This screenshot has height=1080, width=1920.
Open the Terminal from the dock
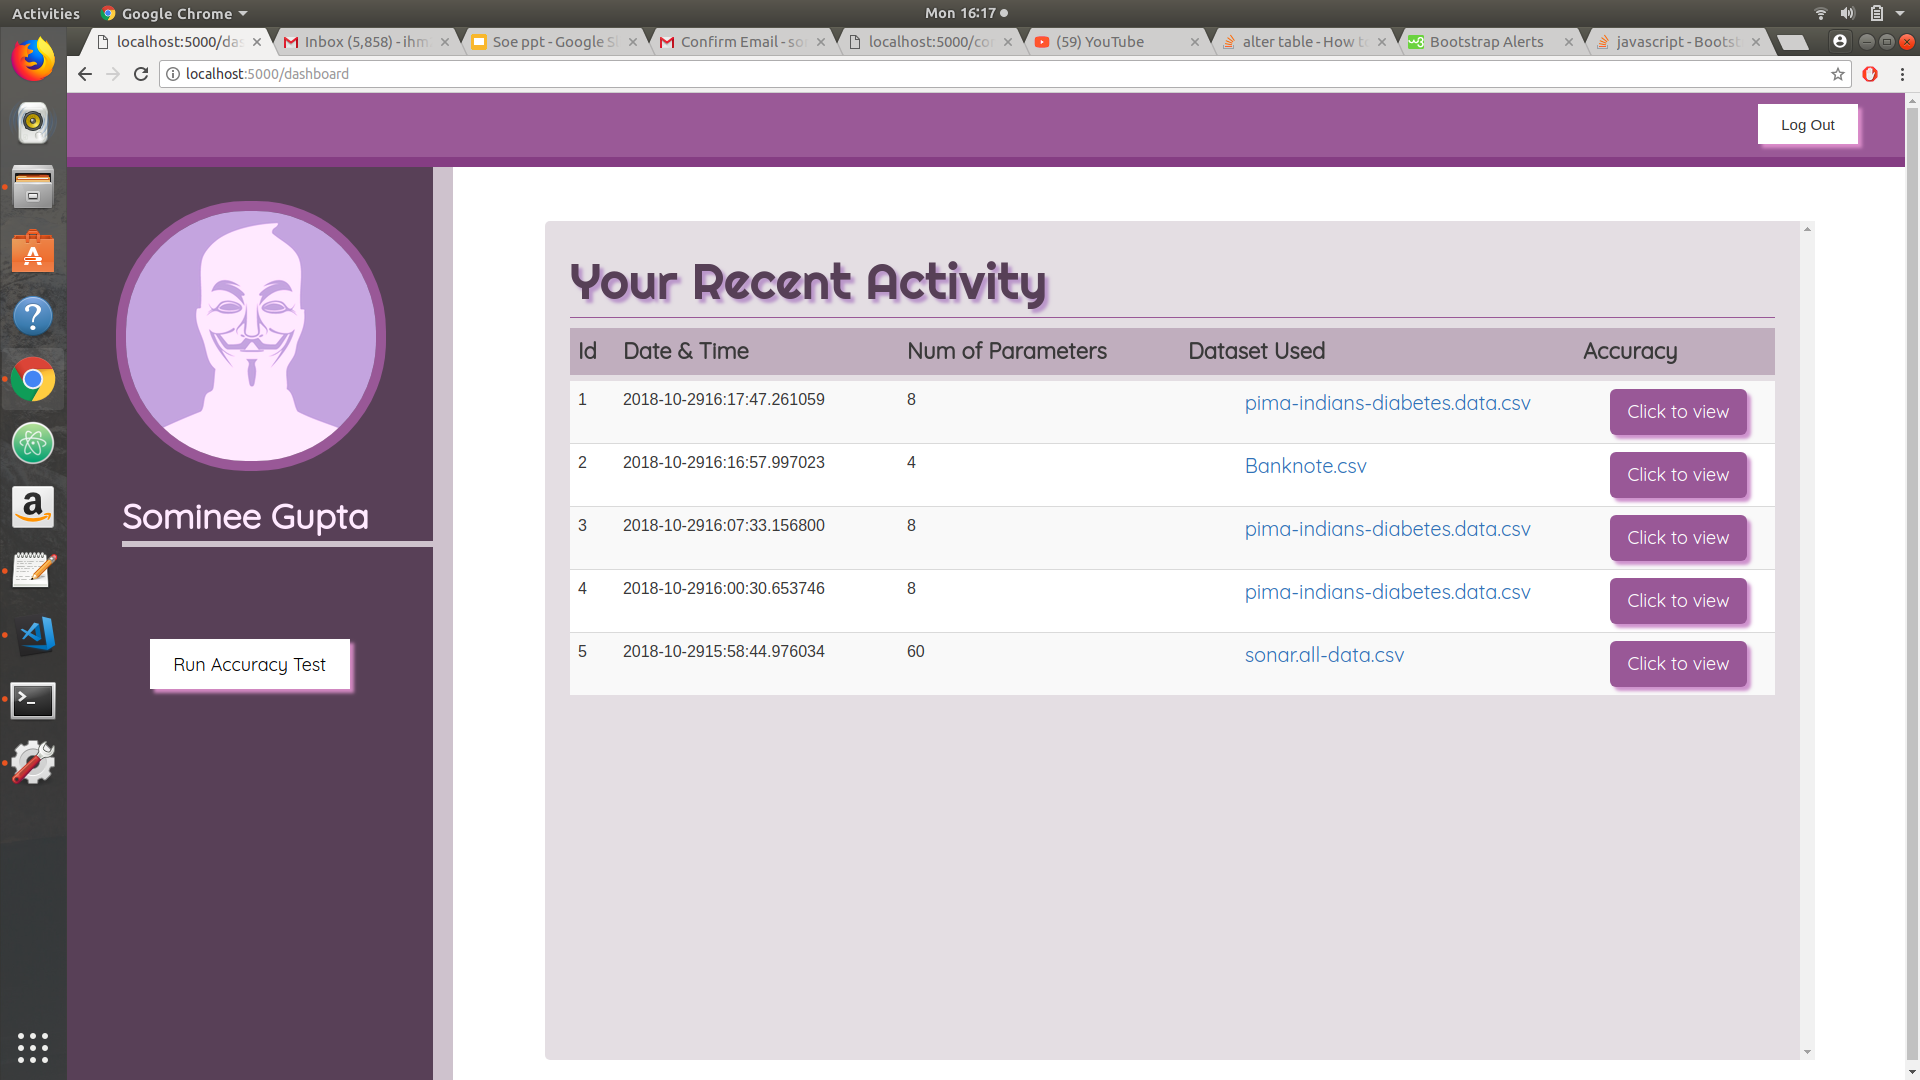click(x=33, y=700)
